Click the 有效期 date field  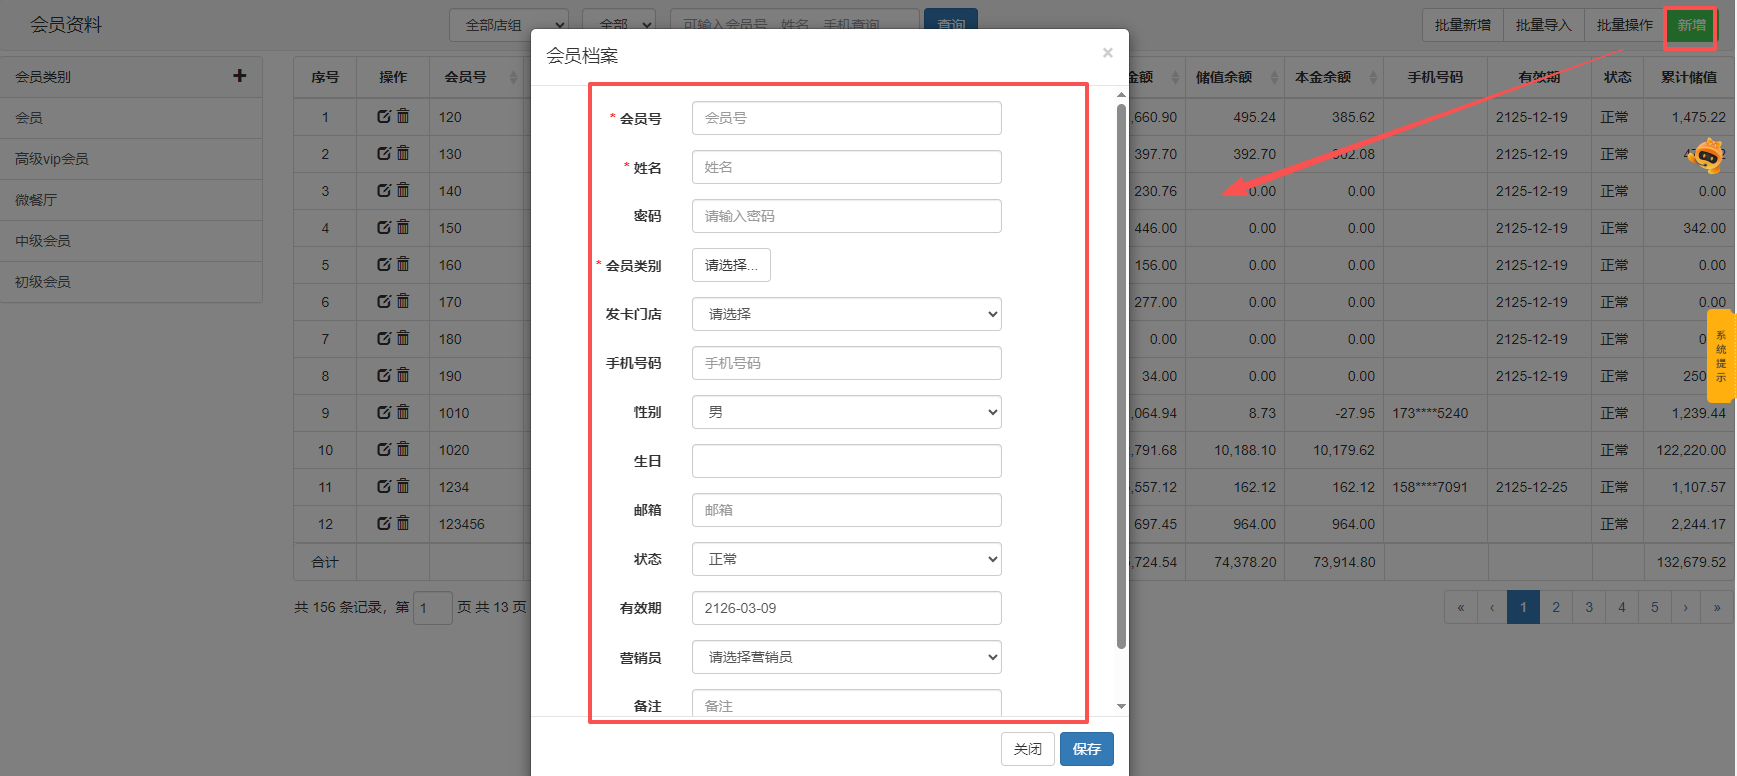point(846,608)
